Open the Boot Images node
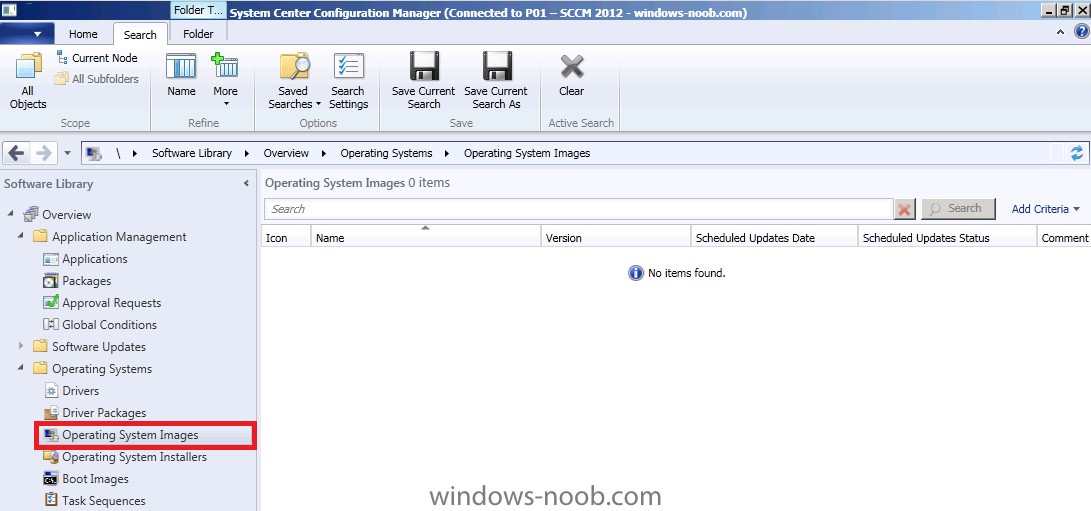This screenshot has height=511, width=1091. [x=95, y=479]
